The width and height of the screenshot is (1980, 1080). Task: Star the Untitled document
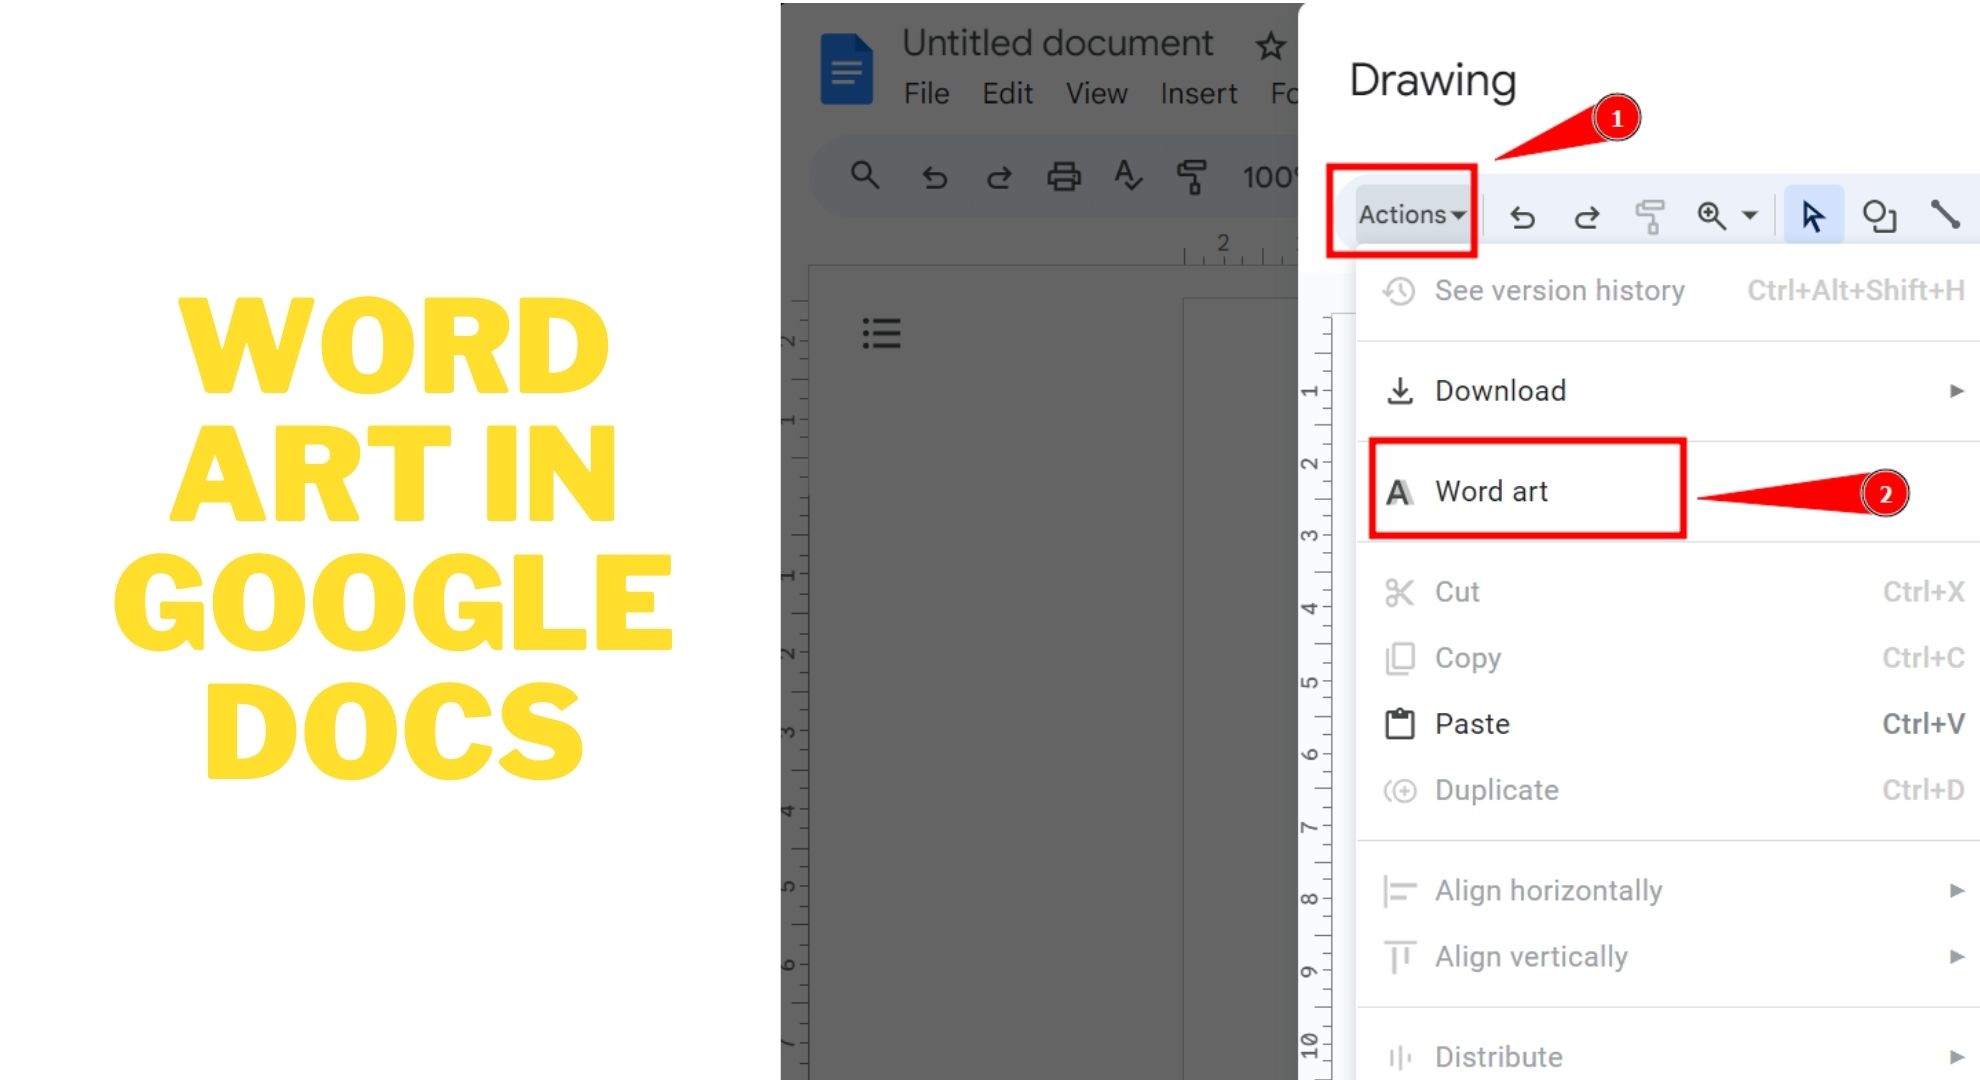tap(1270, 45)
